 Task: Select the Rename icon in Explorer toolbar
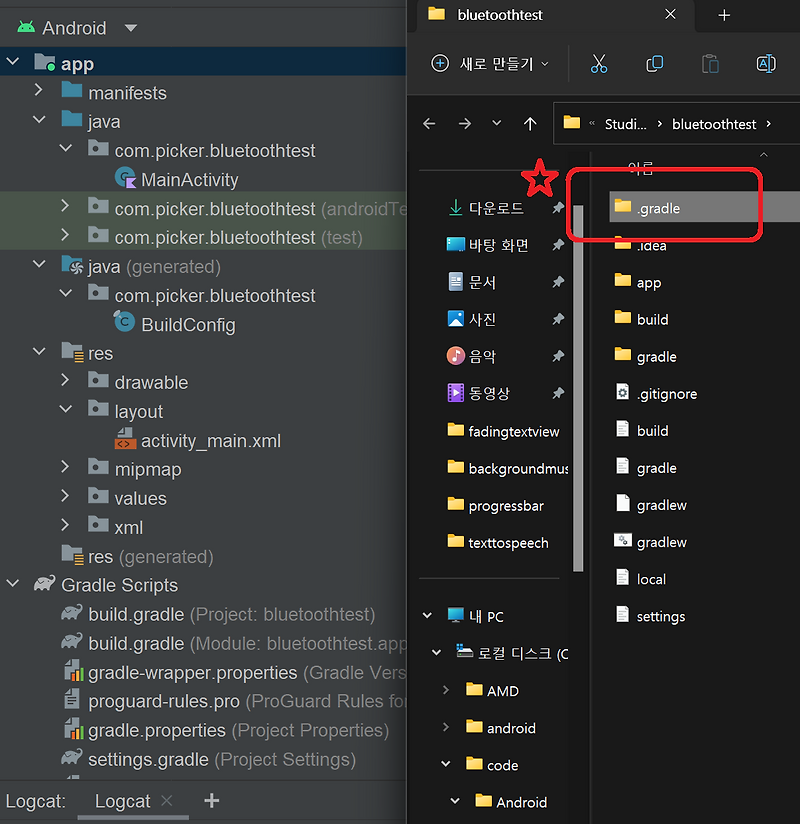pyautogui.click(x=766, y=62)
